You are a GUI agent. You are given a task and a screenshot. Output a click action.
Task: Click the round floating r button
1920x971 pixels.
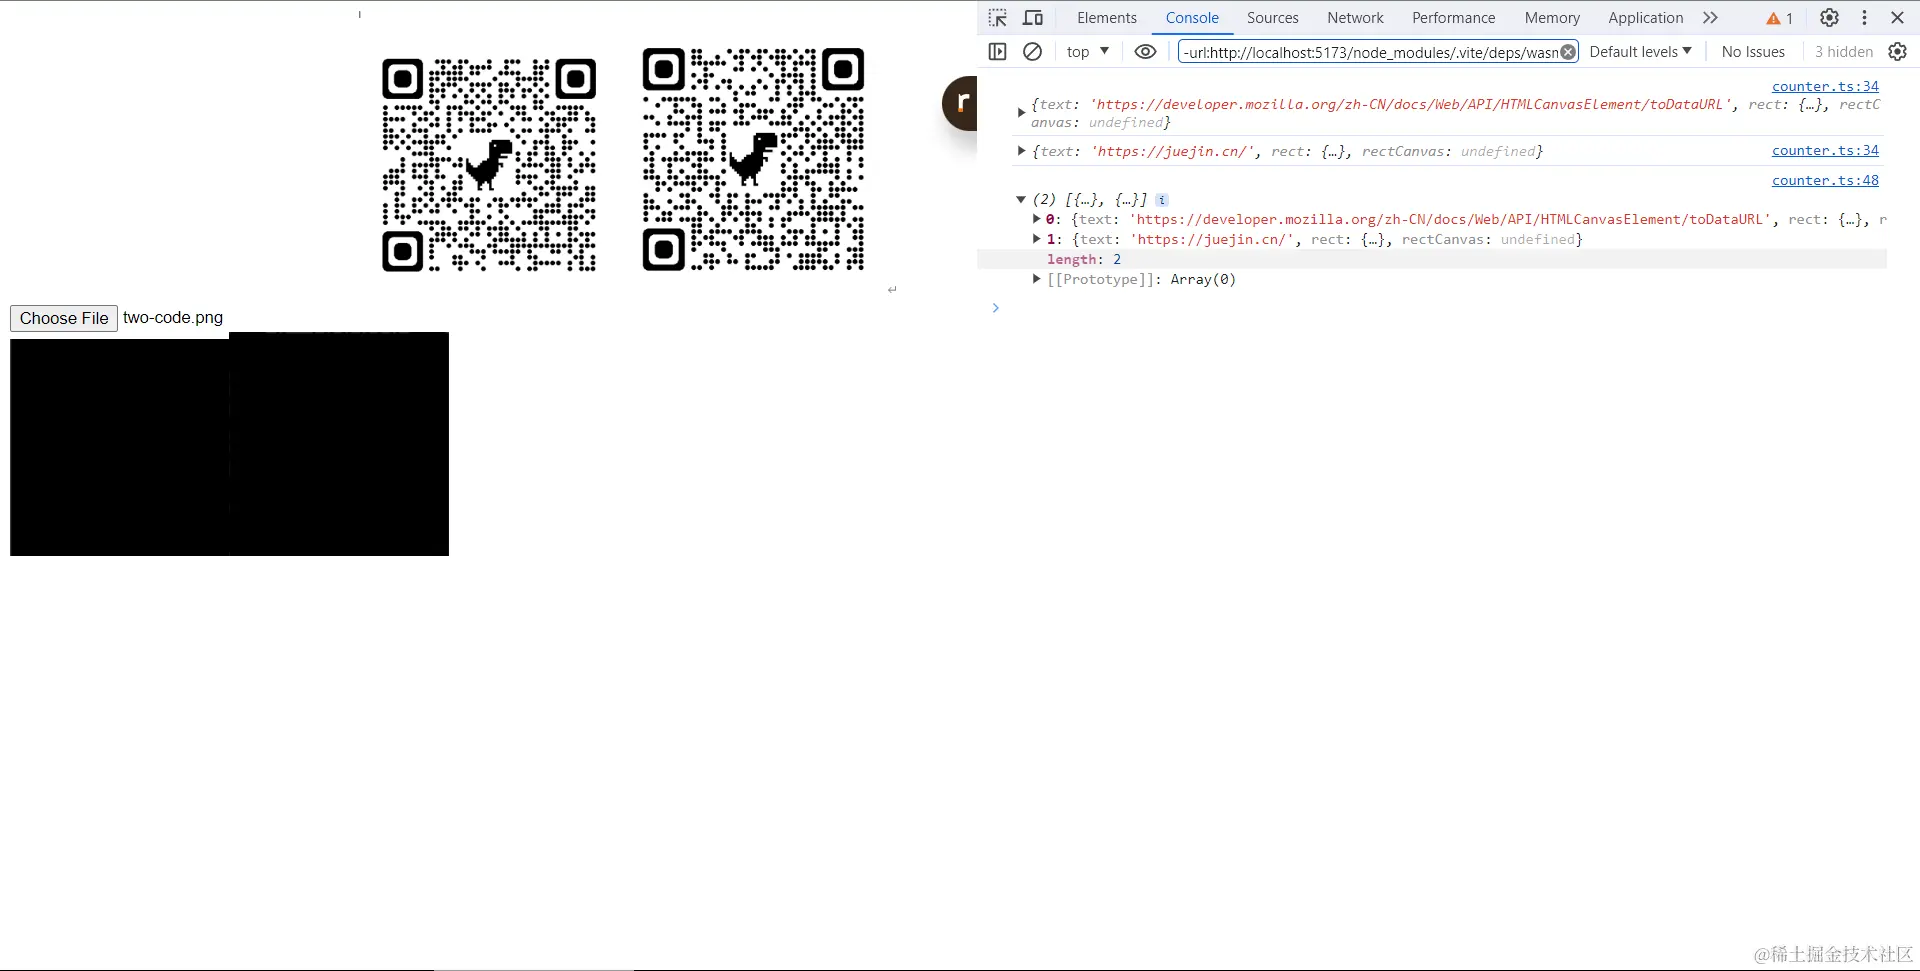(960, 103)
